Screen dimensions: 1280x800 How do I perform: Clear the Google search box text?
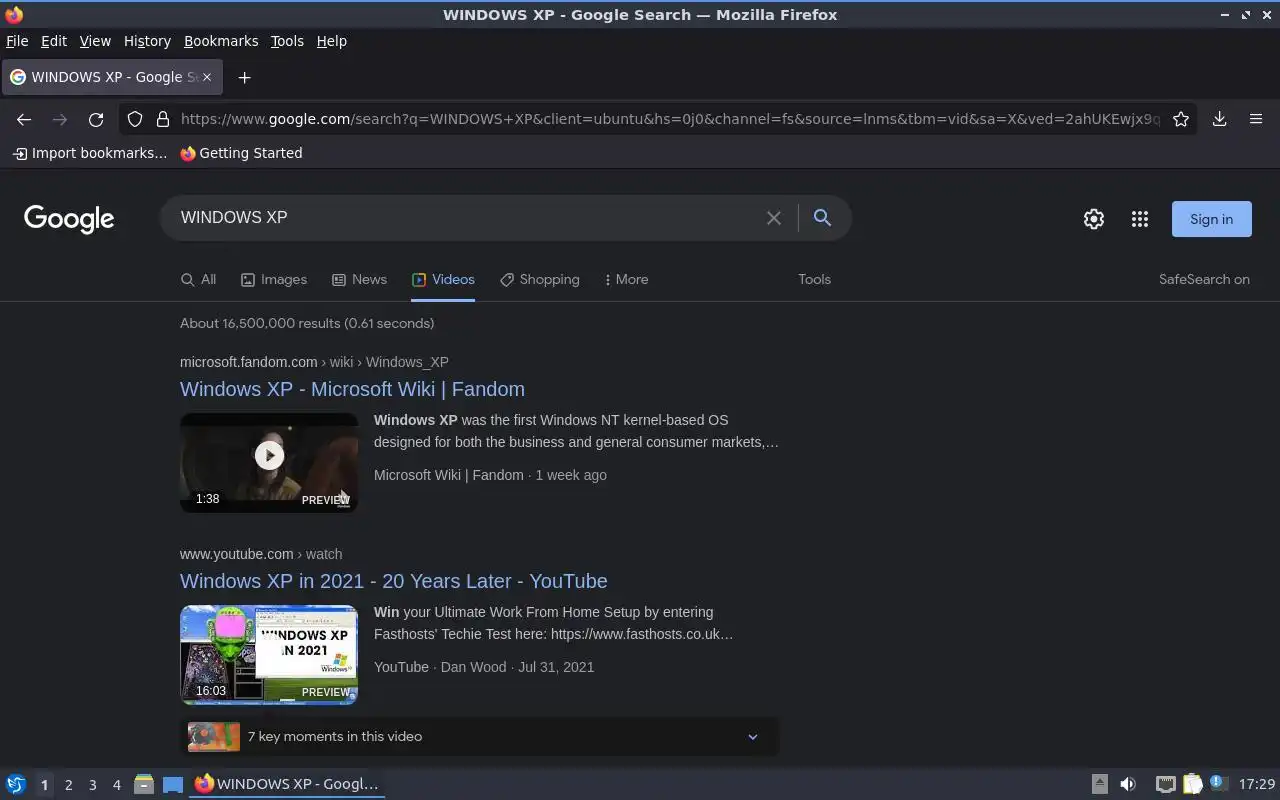pos(774,218)
